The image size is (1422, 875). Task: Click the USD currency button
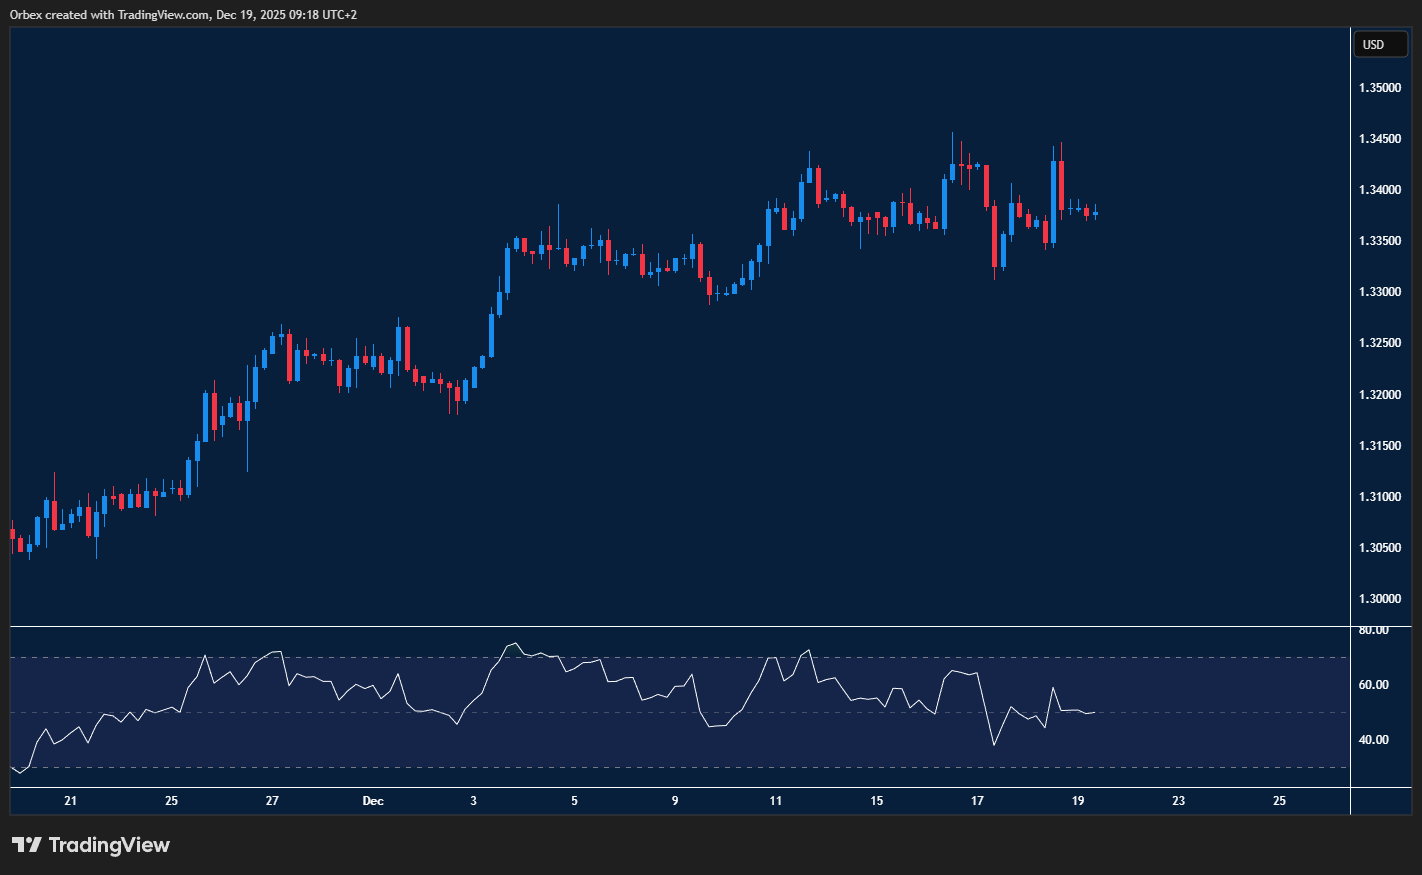click(1379, 45)
